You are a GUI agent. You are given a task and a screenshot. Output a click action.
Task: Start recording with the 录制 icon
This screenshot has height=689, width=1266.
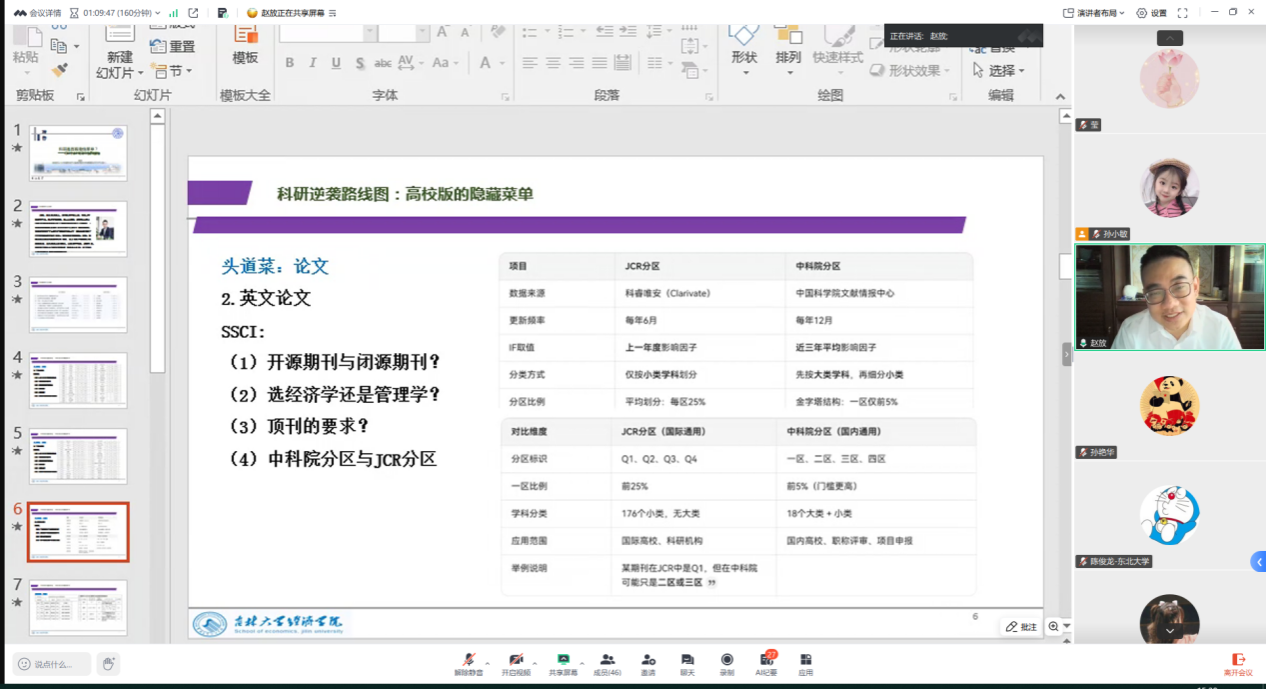[x=727, y=661]
